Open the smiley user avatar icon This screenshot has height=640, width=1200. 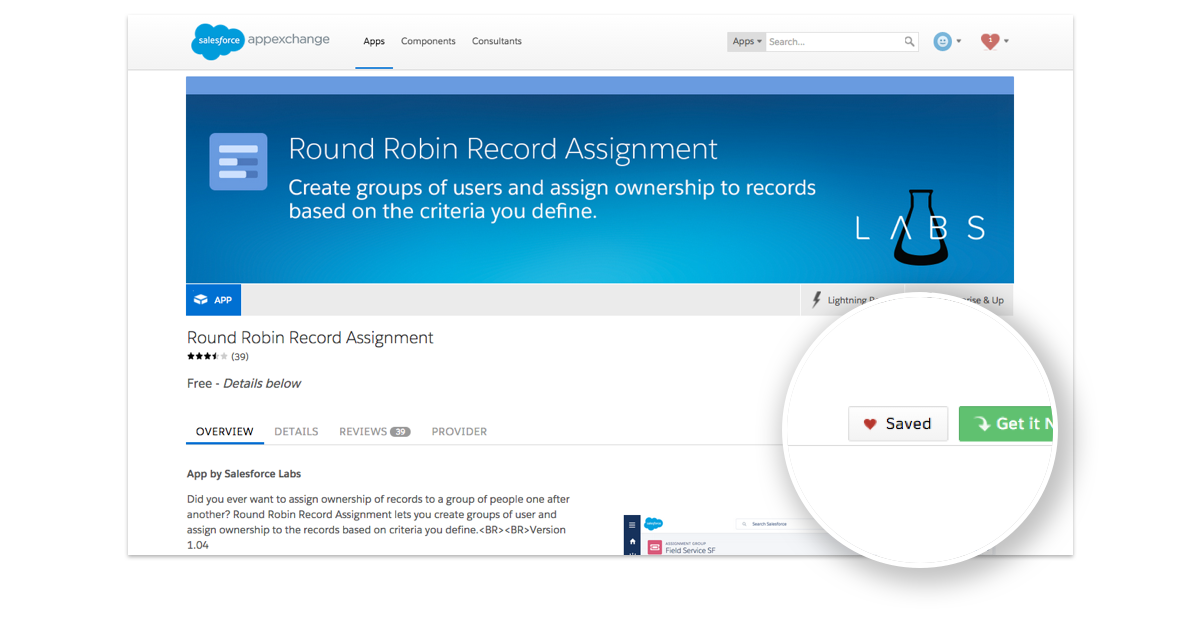coord(942,42)
